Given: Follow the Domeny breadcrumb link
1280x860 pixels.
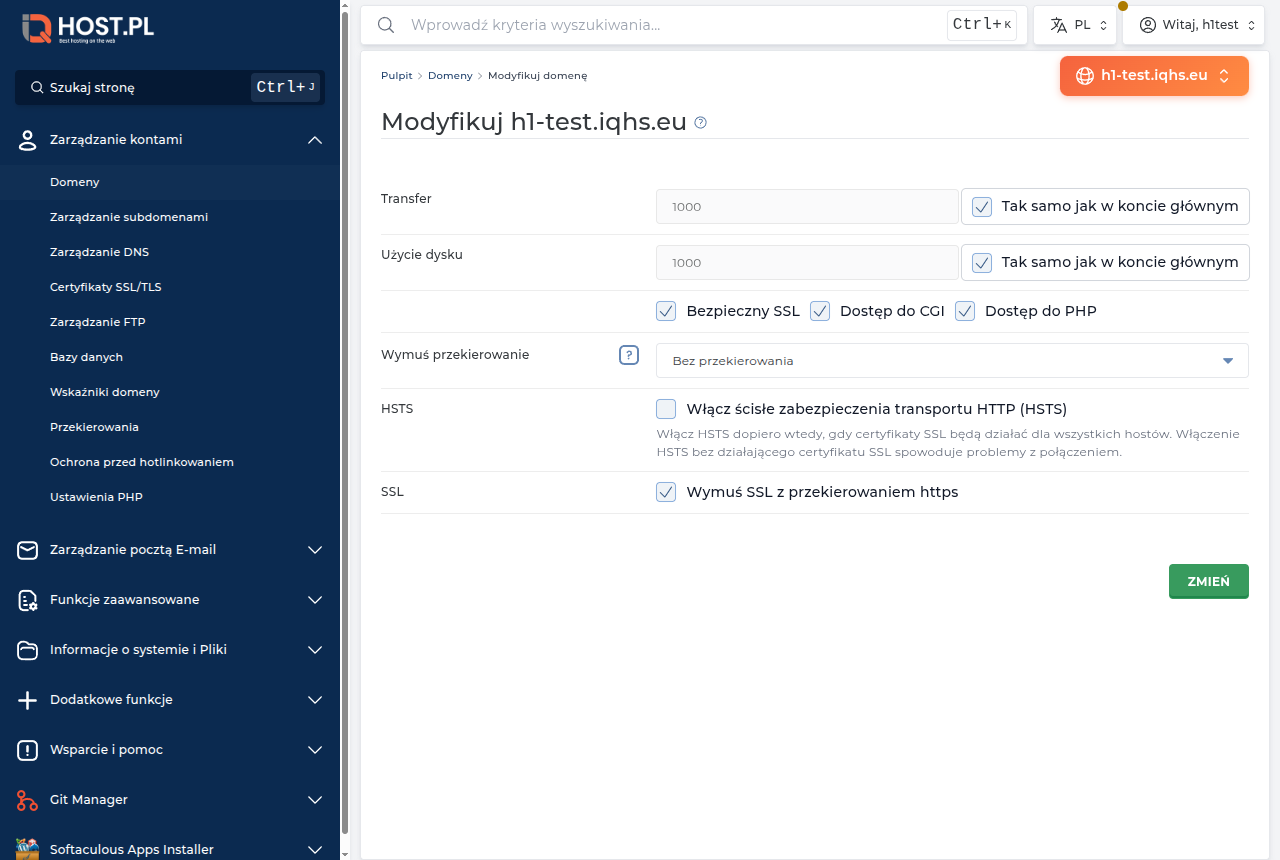Looking at the screenshot, I should click(x=450, y=76).
